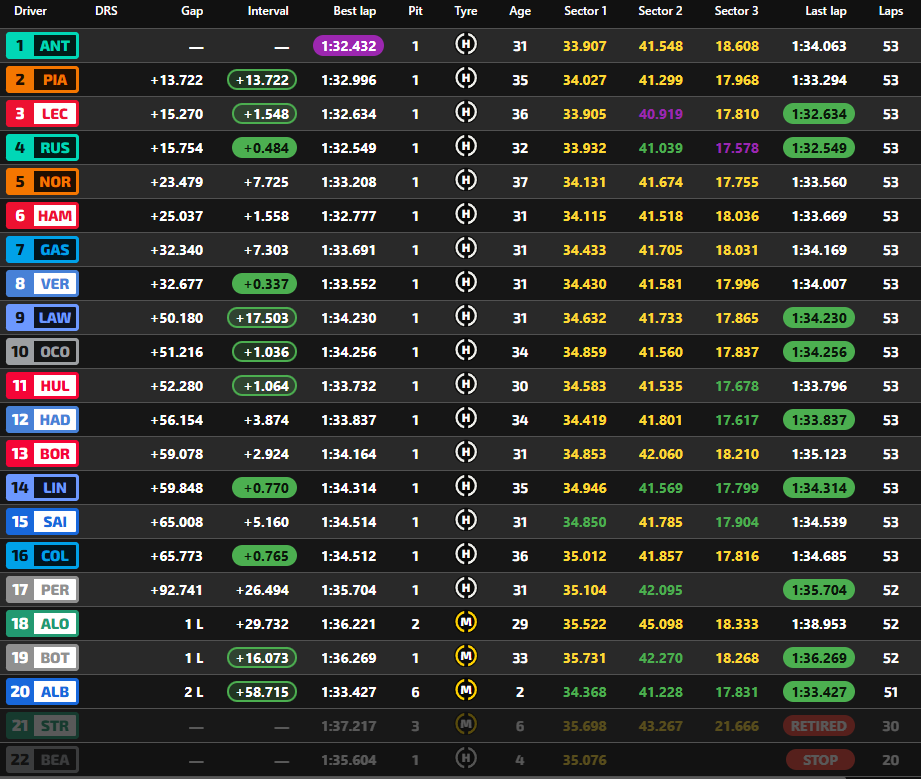Viewport: 921px width, 779px height.
Task: Click the green 1:32.634 last lap for LEC
Action: pos(819,114)
